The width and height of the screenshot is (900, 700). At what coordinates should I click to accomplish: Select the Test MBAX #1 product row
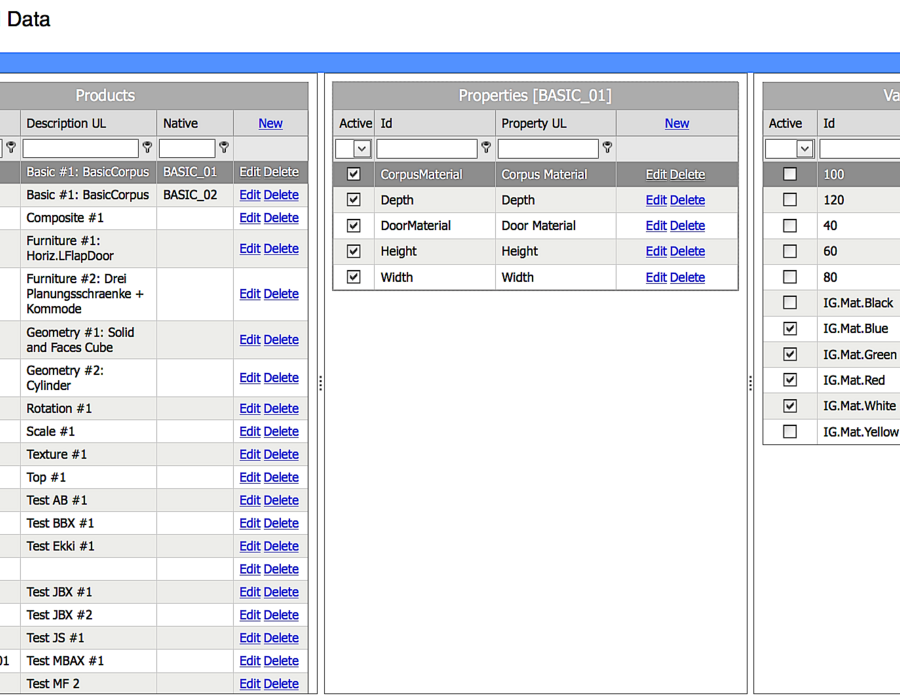[154, 661]
